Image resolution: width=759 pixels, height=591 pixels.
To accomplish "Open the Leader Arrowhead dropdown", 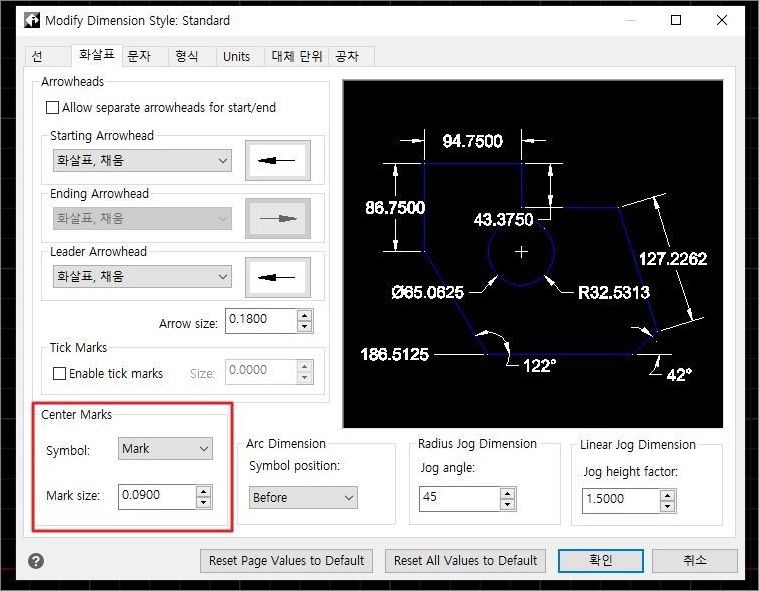I will [142, 276].
